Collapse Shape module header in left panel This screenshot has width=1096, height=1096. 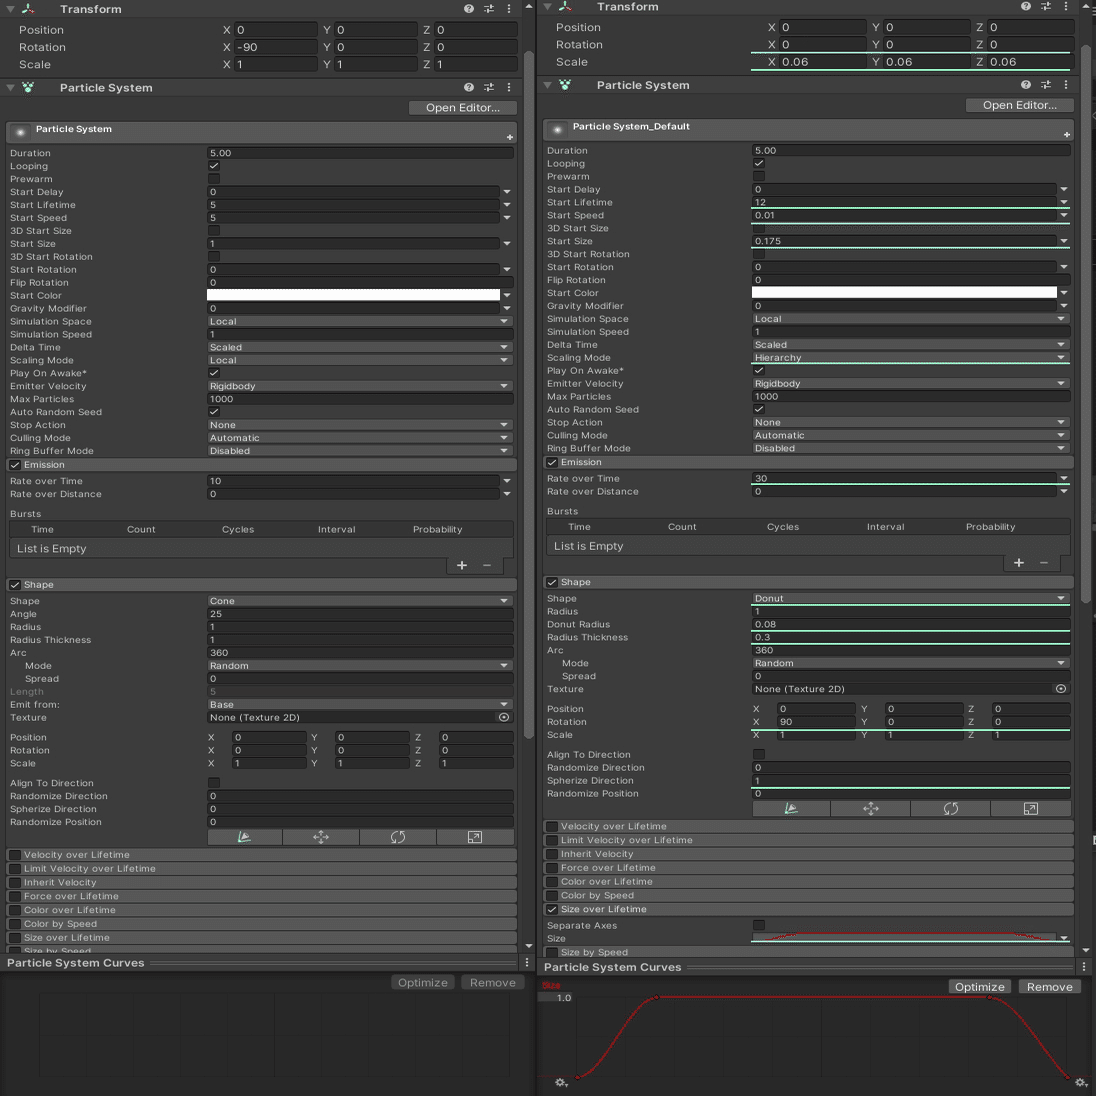pyautogui.click(x=261, y=584)
